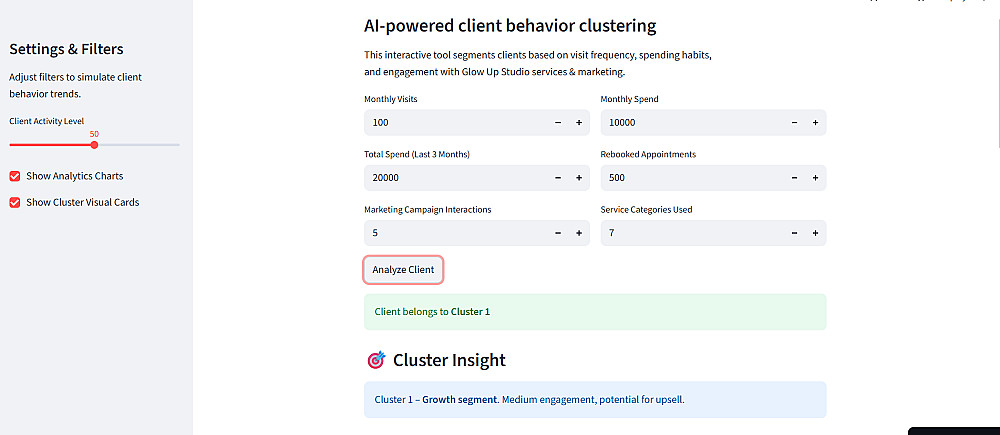
Task: Add one Marketing Campaign Interaction
Action: 579,233
